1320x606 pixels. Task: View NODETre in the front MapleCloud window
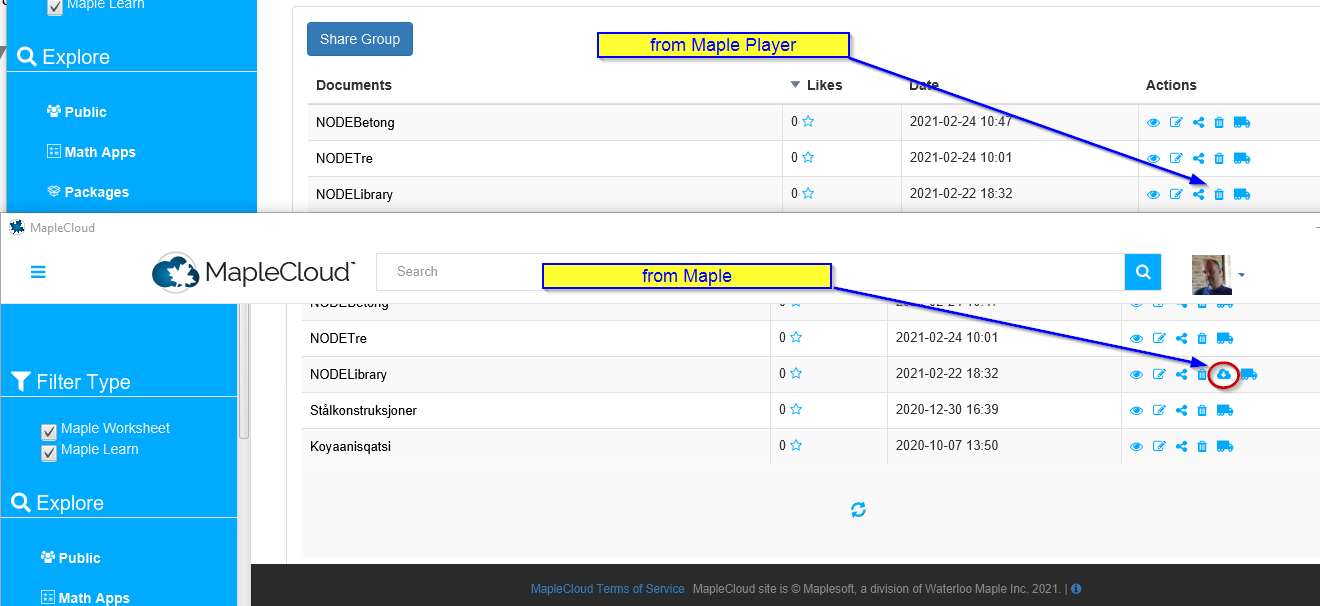[1136, 338]
